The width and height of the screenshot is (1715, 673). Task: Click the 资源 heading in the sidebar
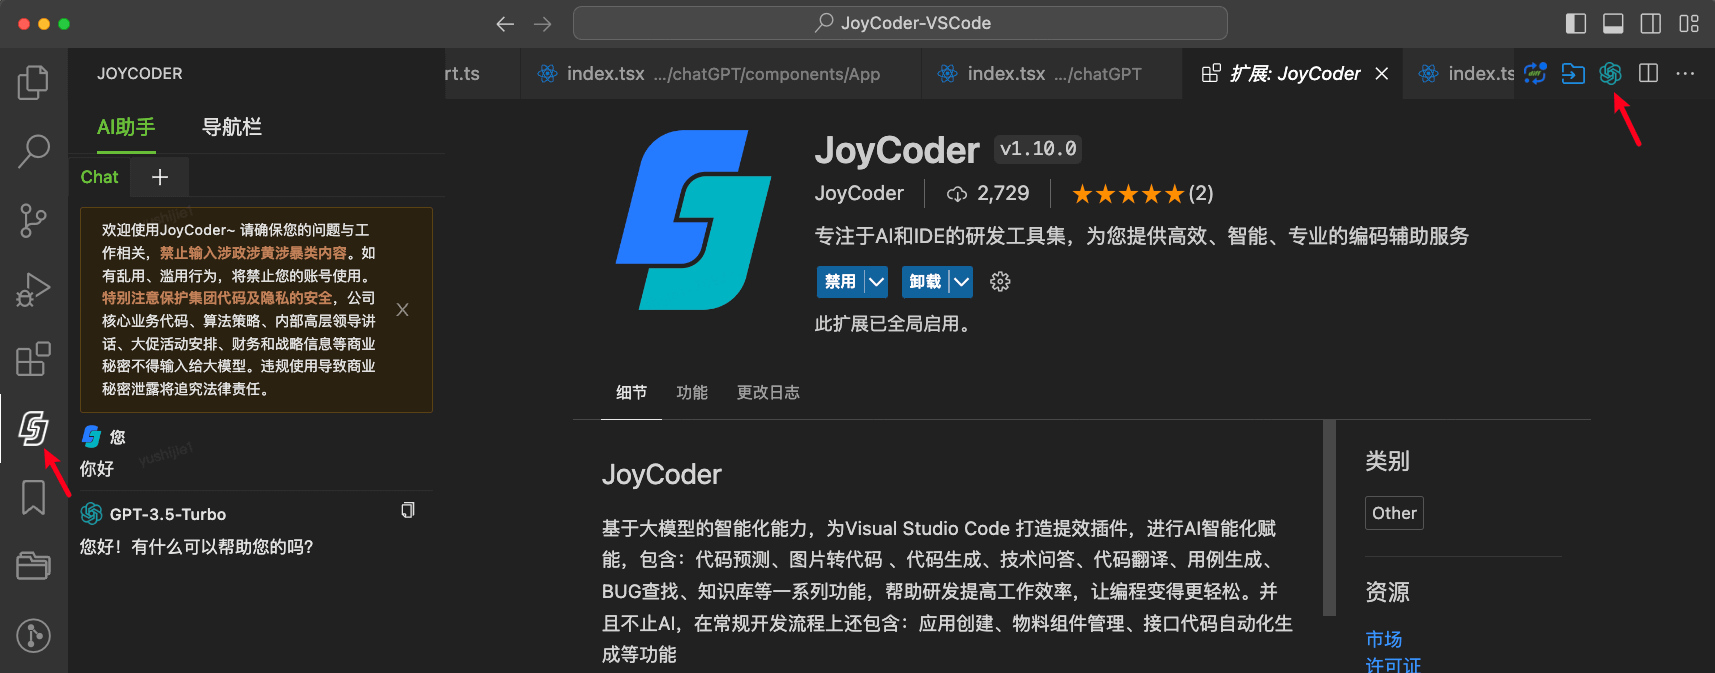click(1387, 592)
